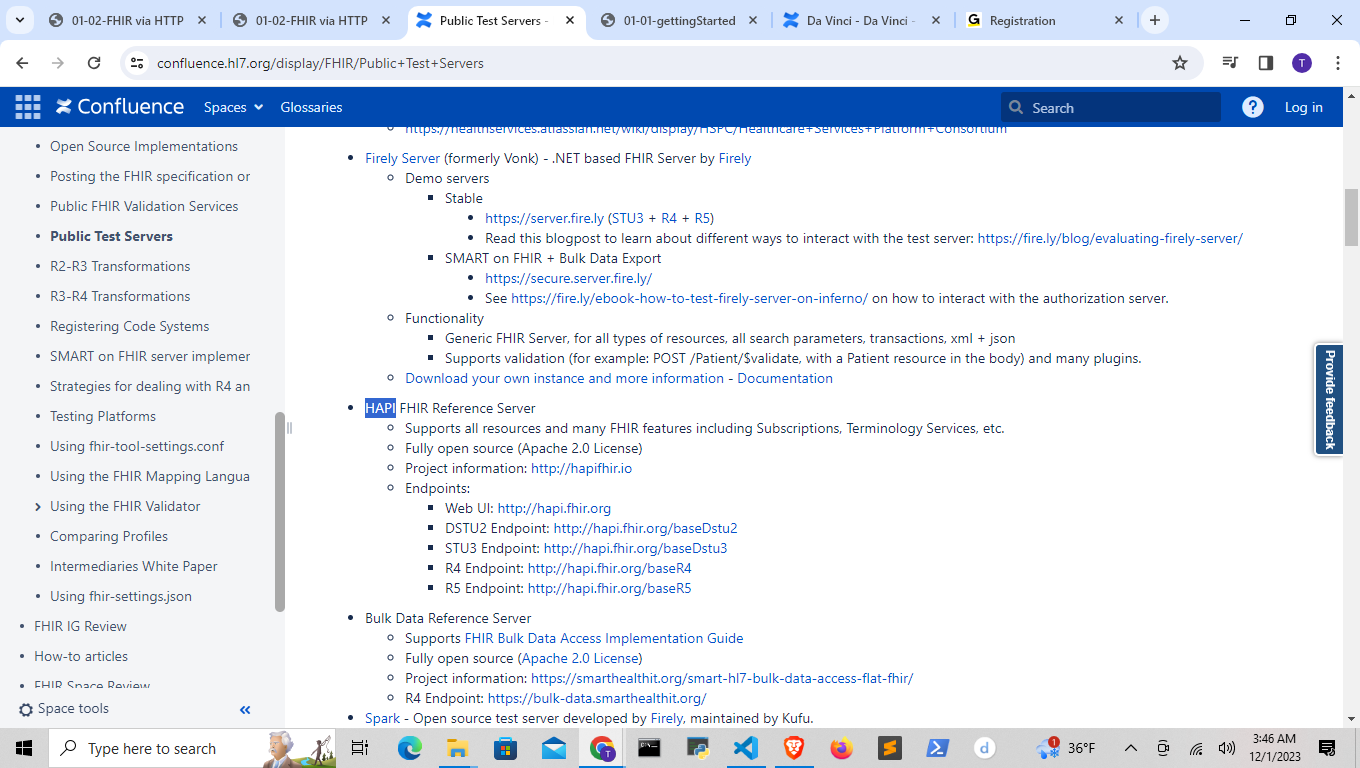1360x768 pixels.
Task: Switch to Chrome taskbar icon
Action: click(x=602, y=748)
